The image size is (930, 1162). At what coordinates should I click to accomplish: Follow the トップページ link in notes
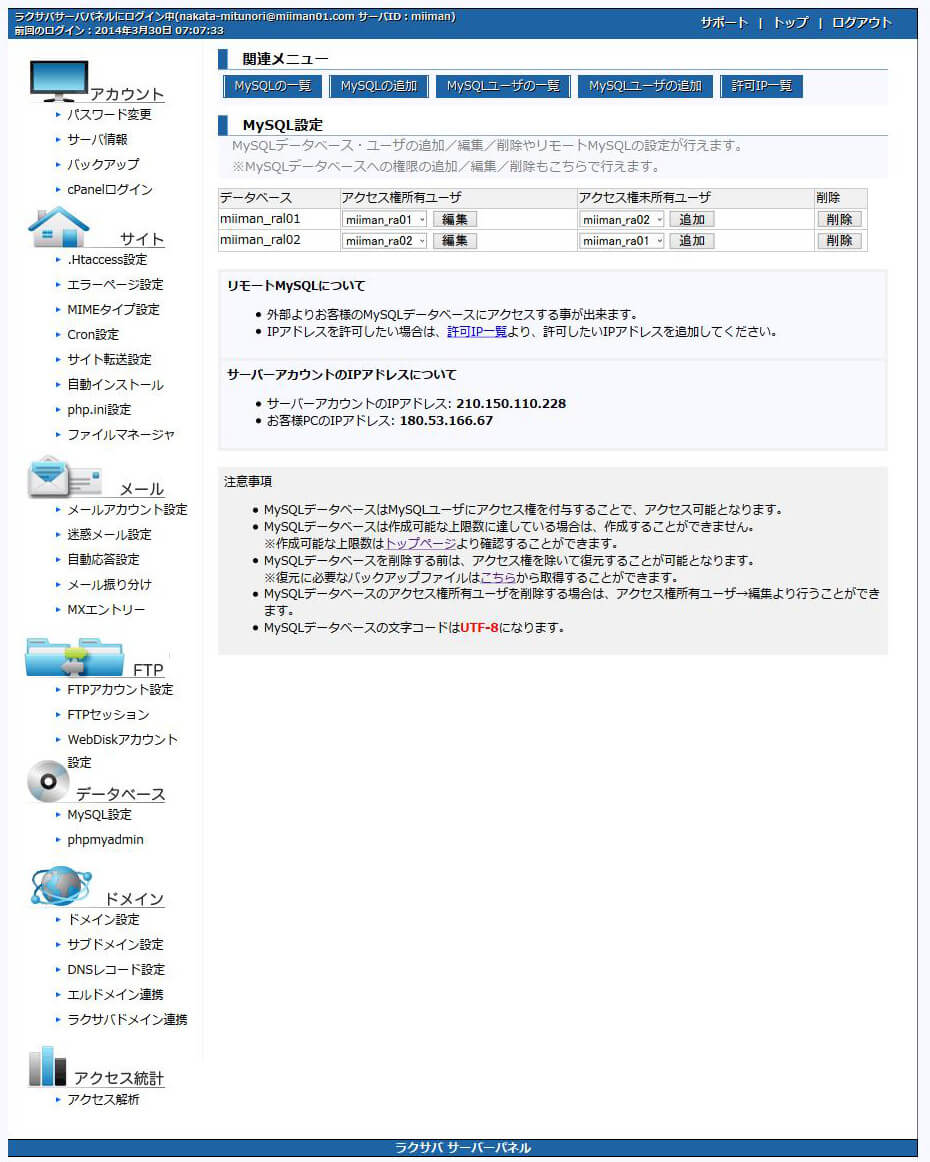(421, 543)
